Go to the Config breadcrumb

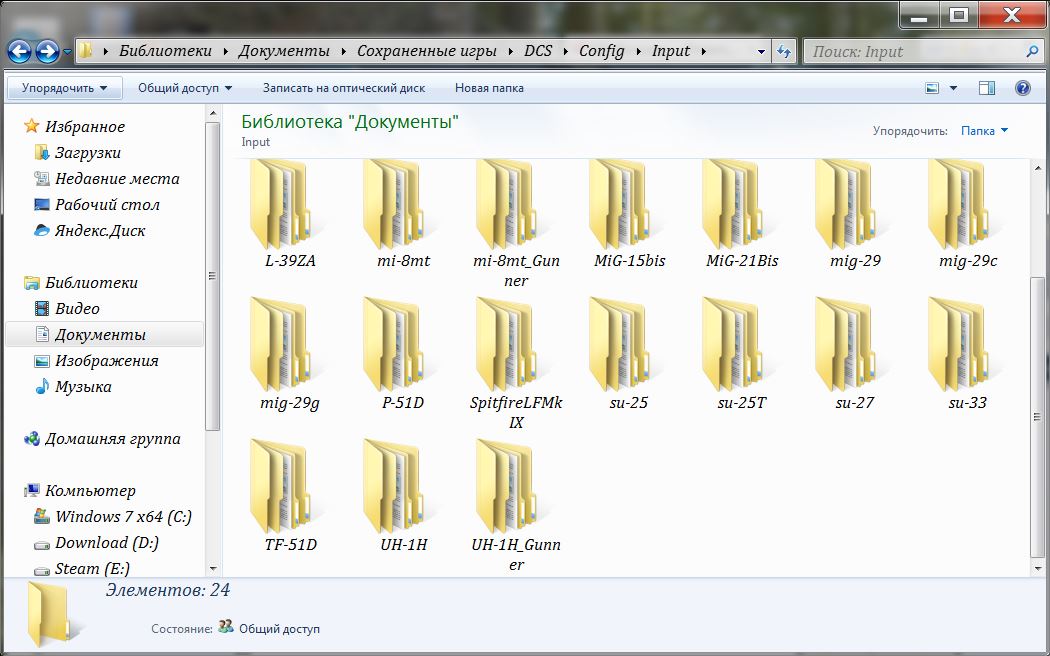[x=601, y=52]
